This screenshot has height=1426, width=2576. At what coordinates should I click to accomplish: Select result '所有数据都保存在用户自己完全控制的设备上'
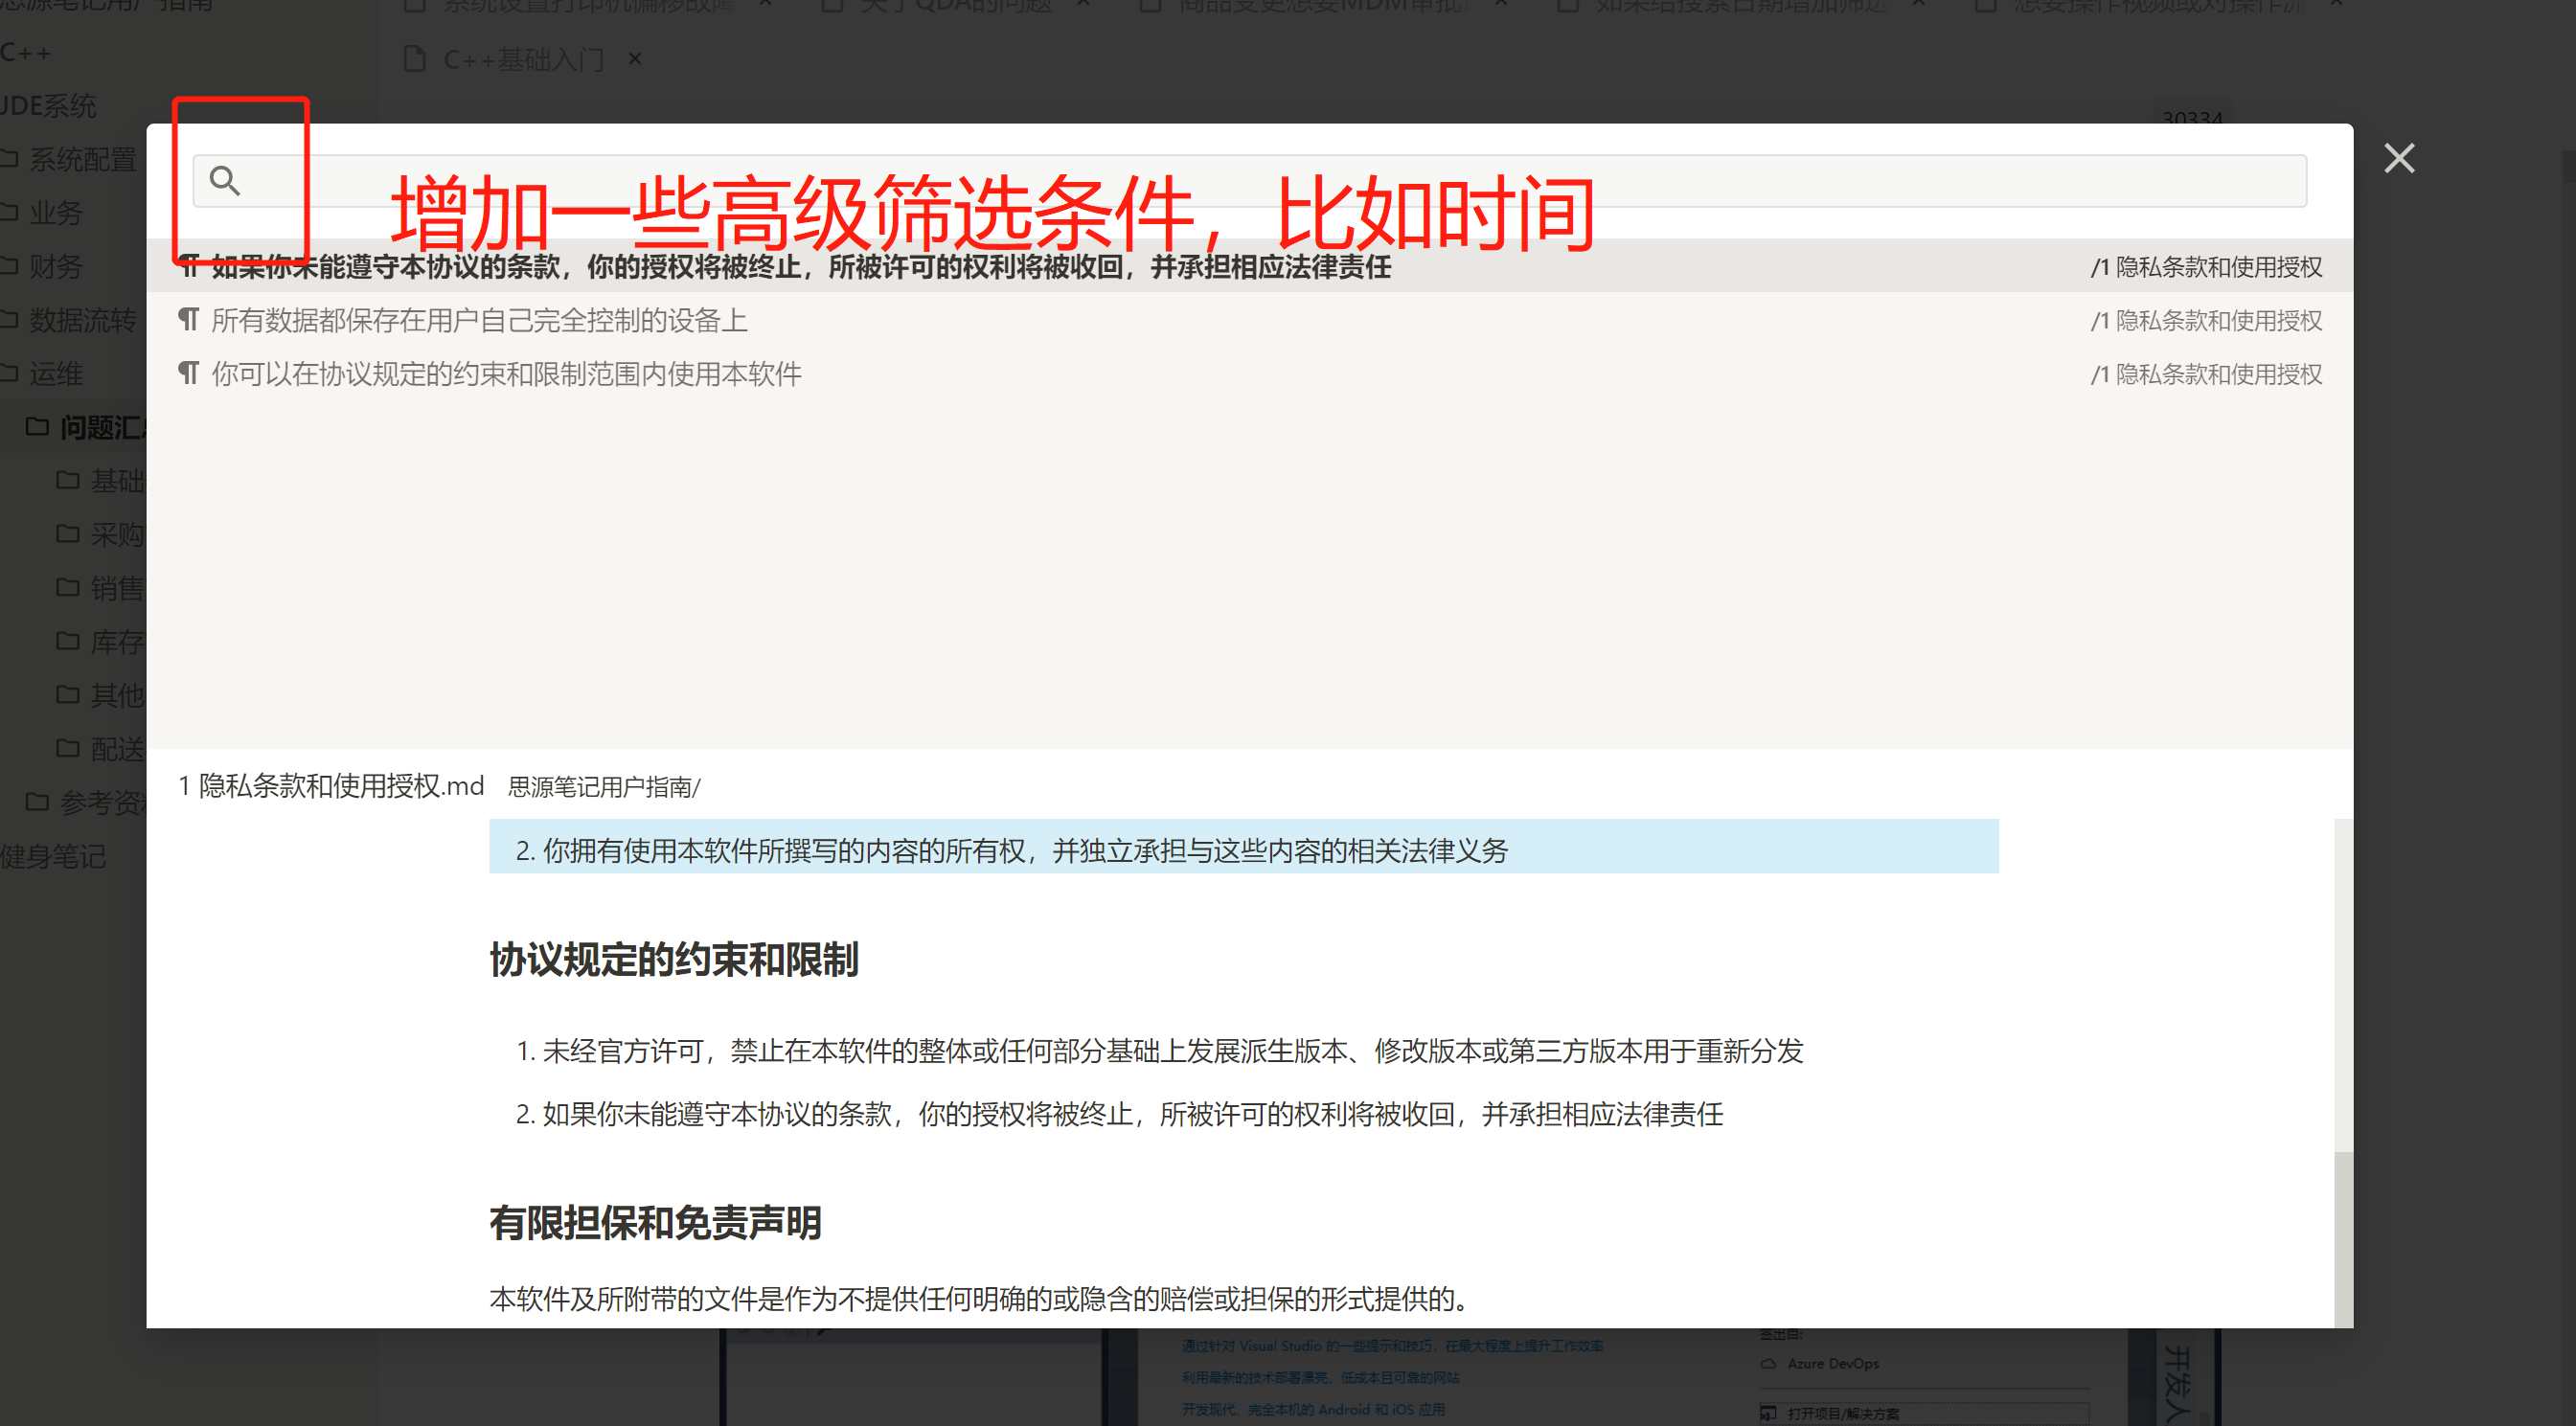pos(479,320)
